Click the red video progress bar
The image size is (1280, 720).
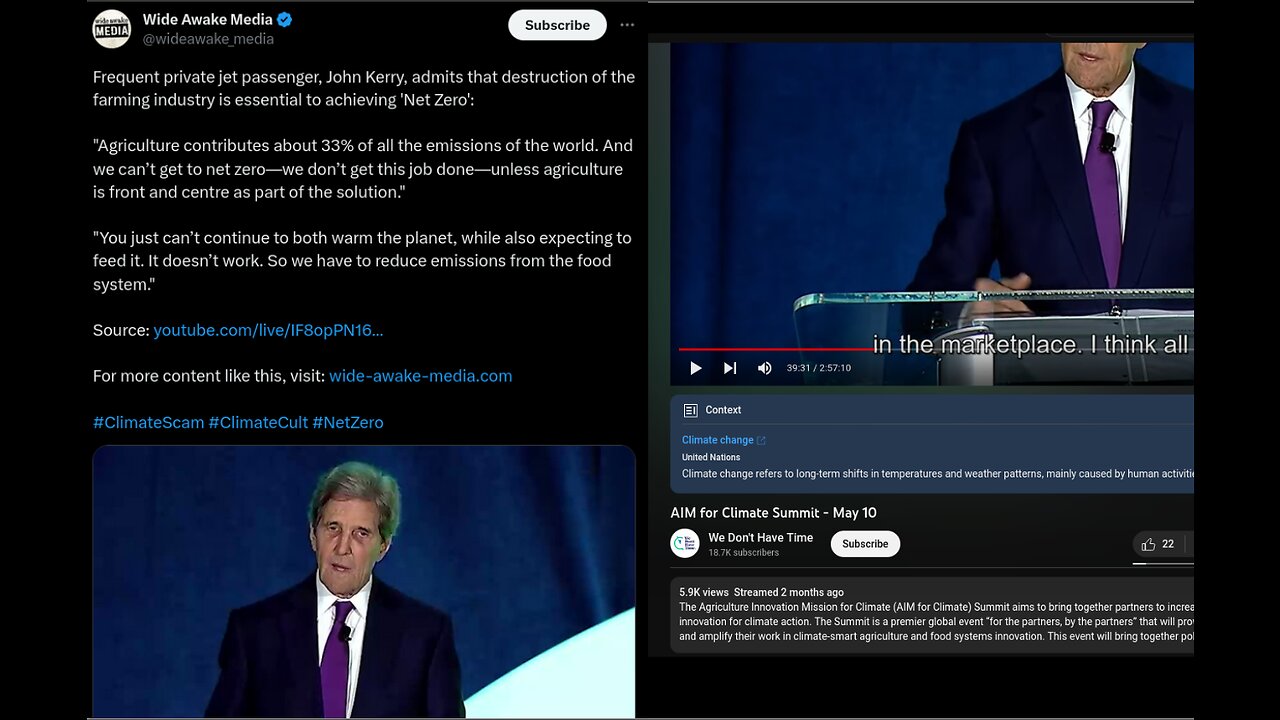[776, 349]
